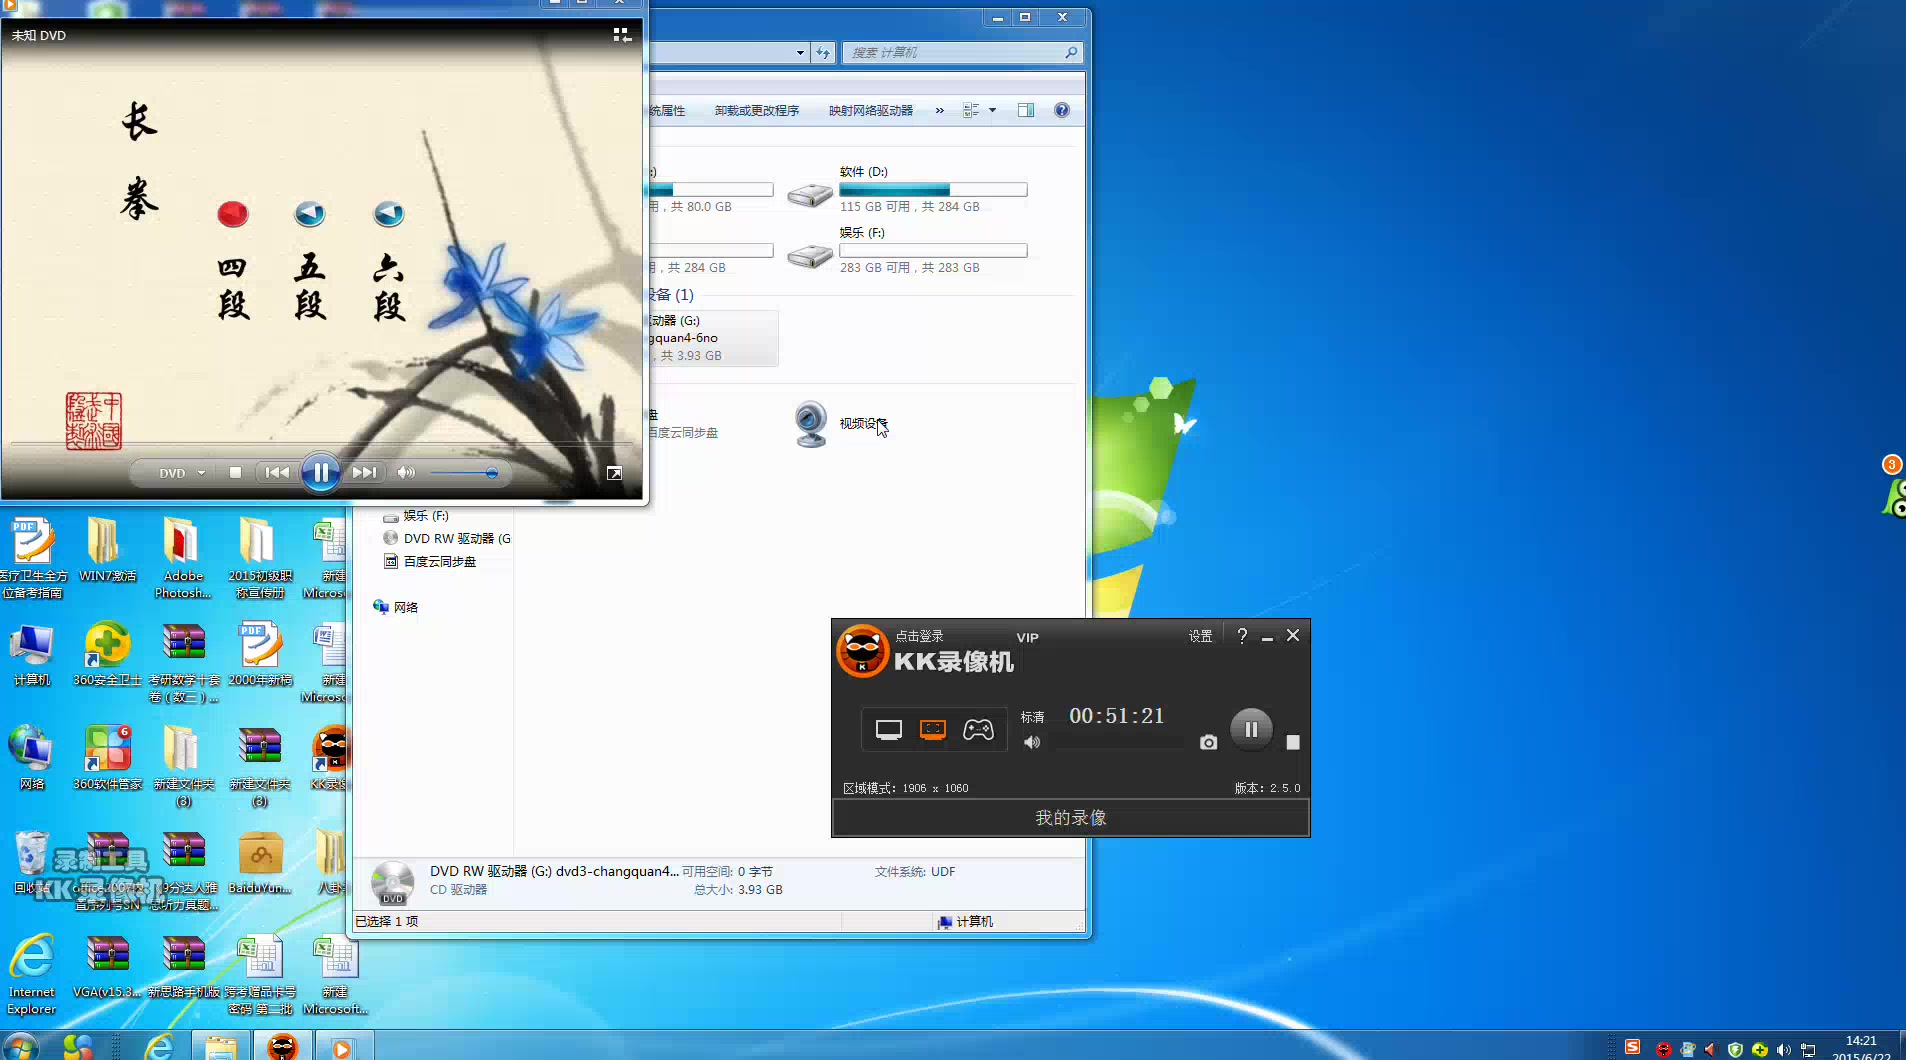Click the DVD player seek bar
1906x1060 pixels.
click(x=321, y=443)
